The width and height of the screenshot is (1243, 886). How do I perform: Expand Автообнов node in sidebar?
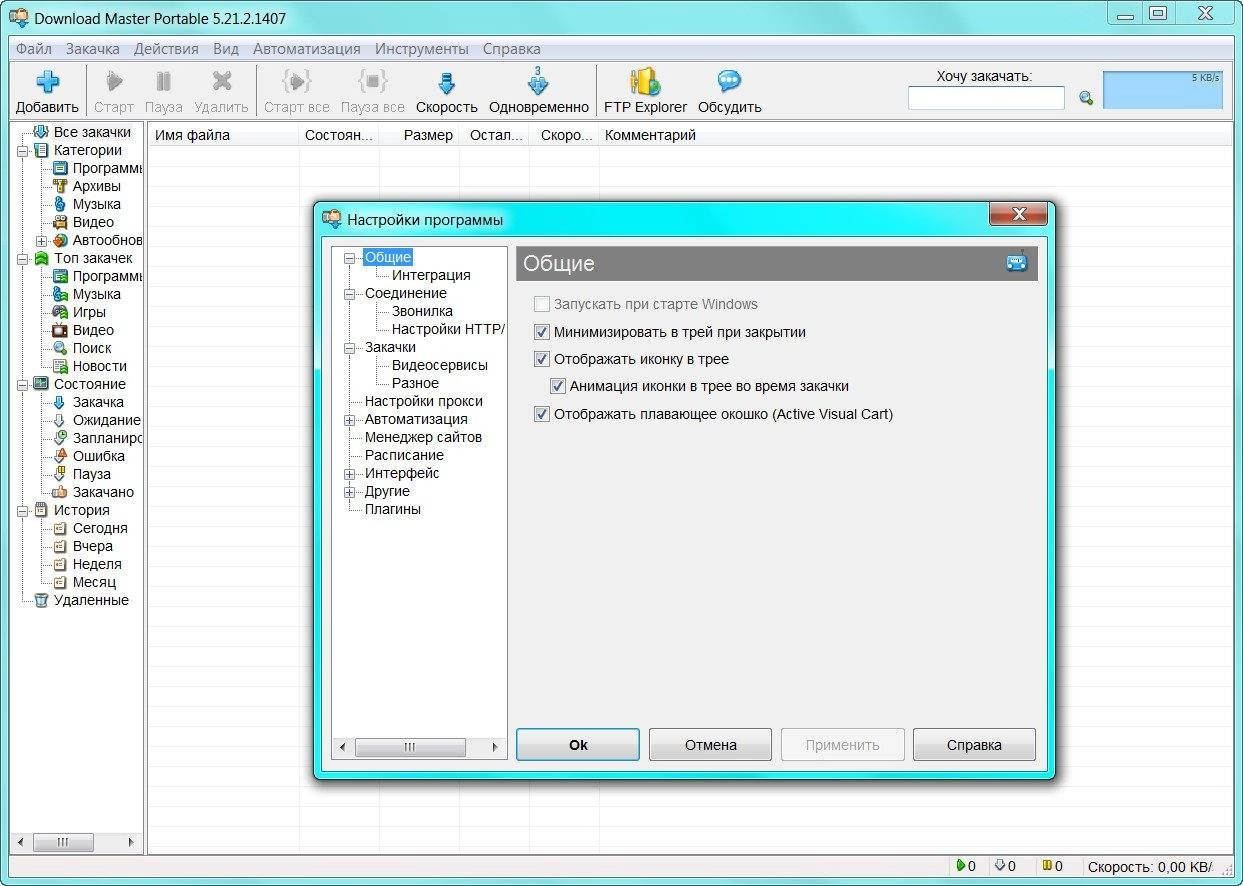41,240
